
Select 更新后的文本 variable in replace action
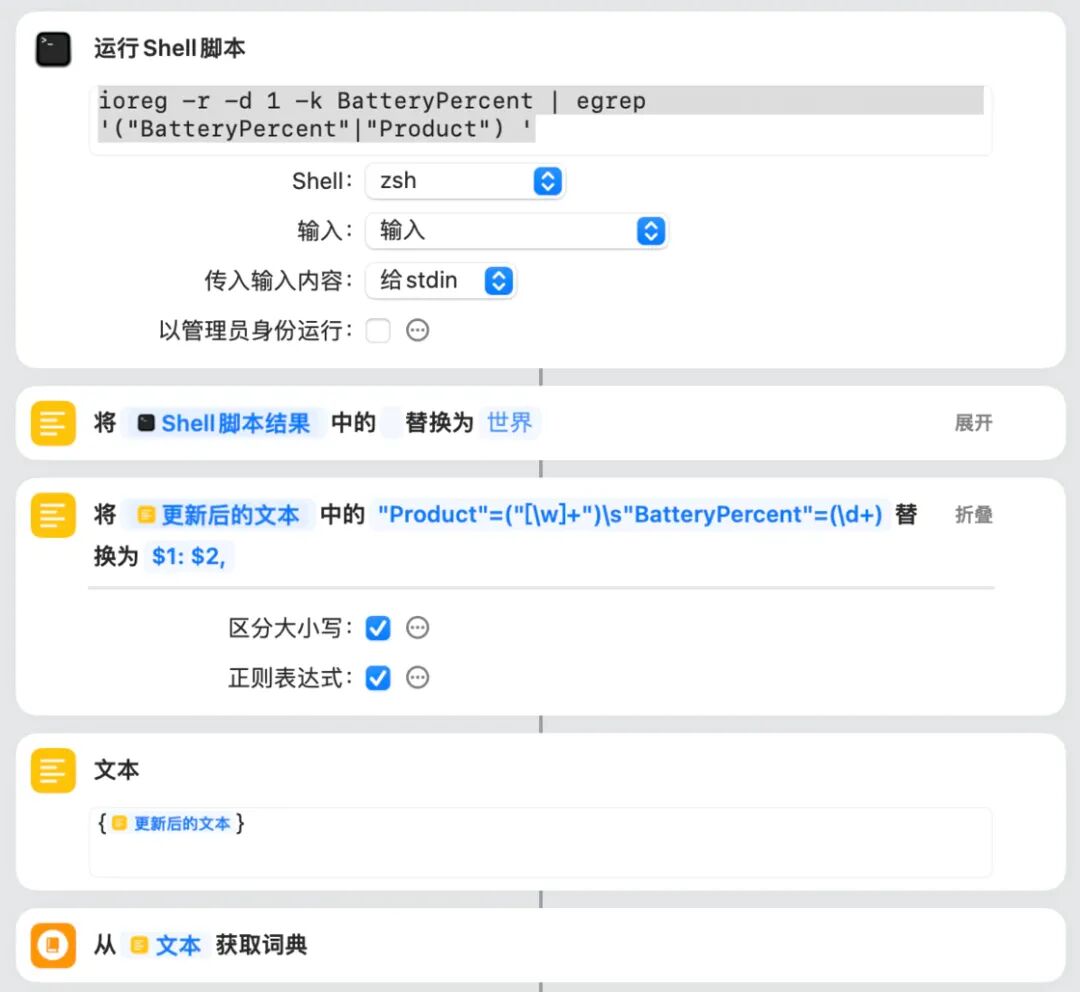pos(218,515)
